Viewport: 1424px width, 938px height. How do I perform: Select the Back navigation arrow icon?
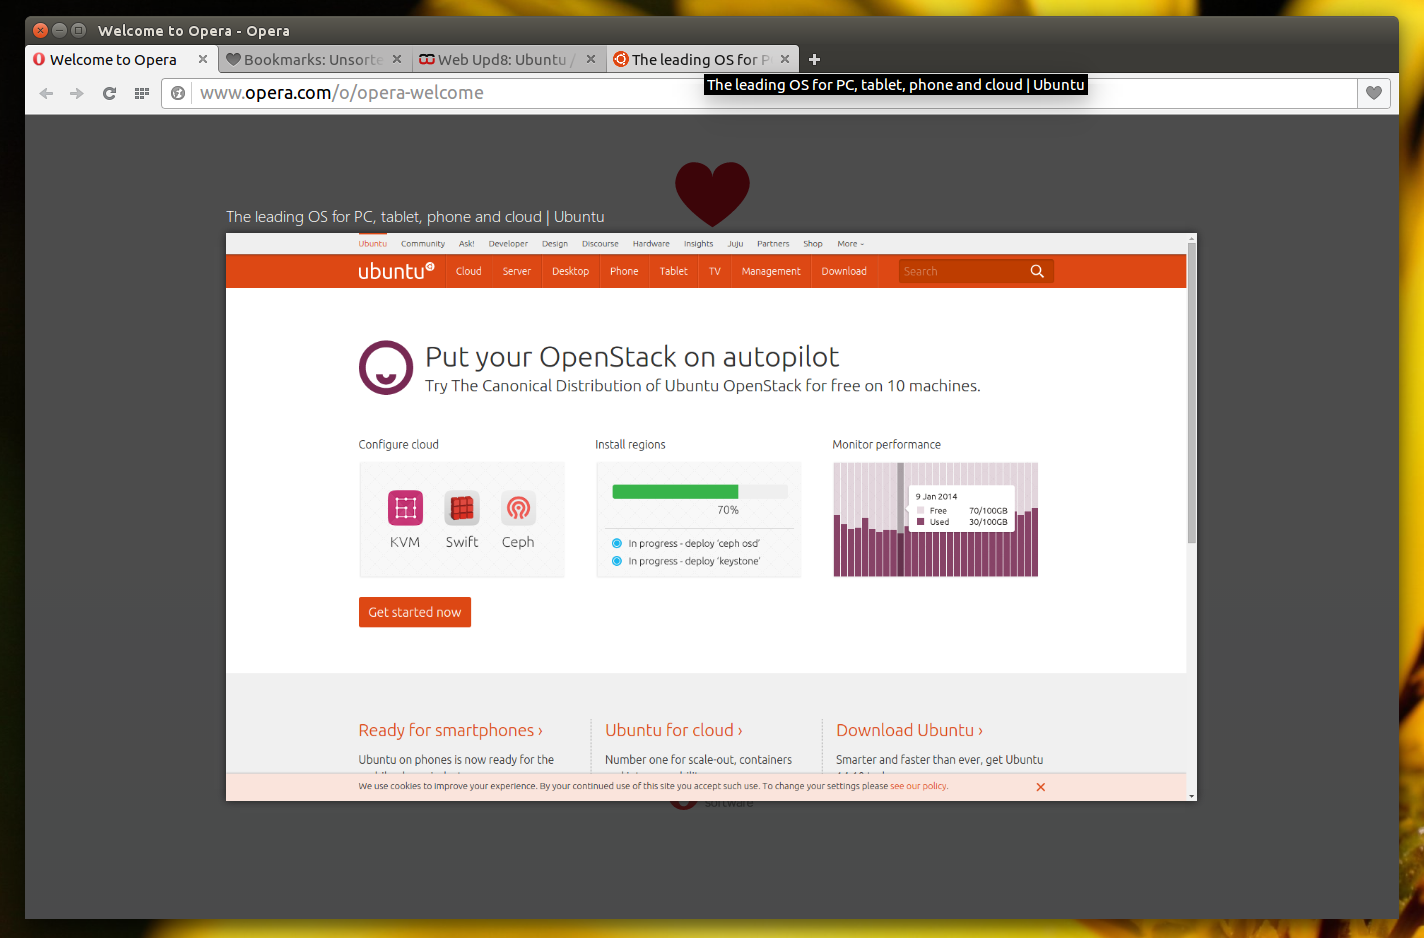pyautogui.click(x=46, y=93)
